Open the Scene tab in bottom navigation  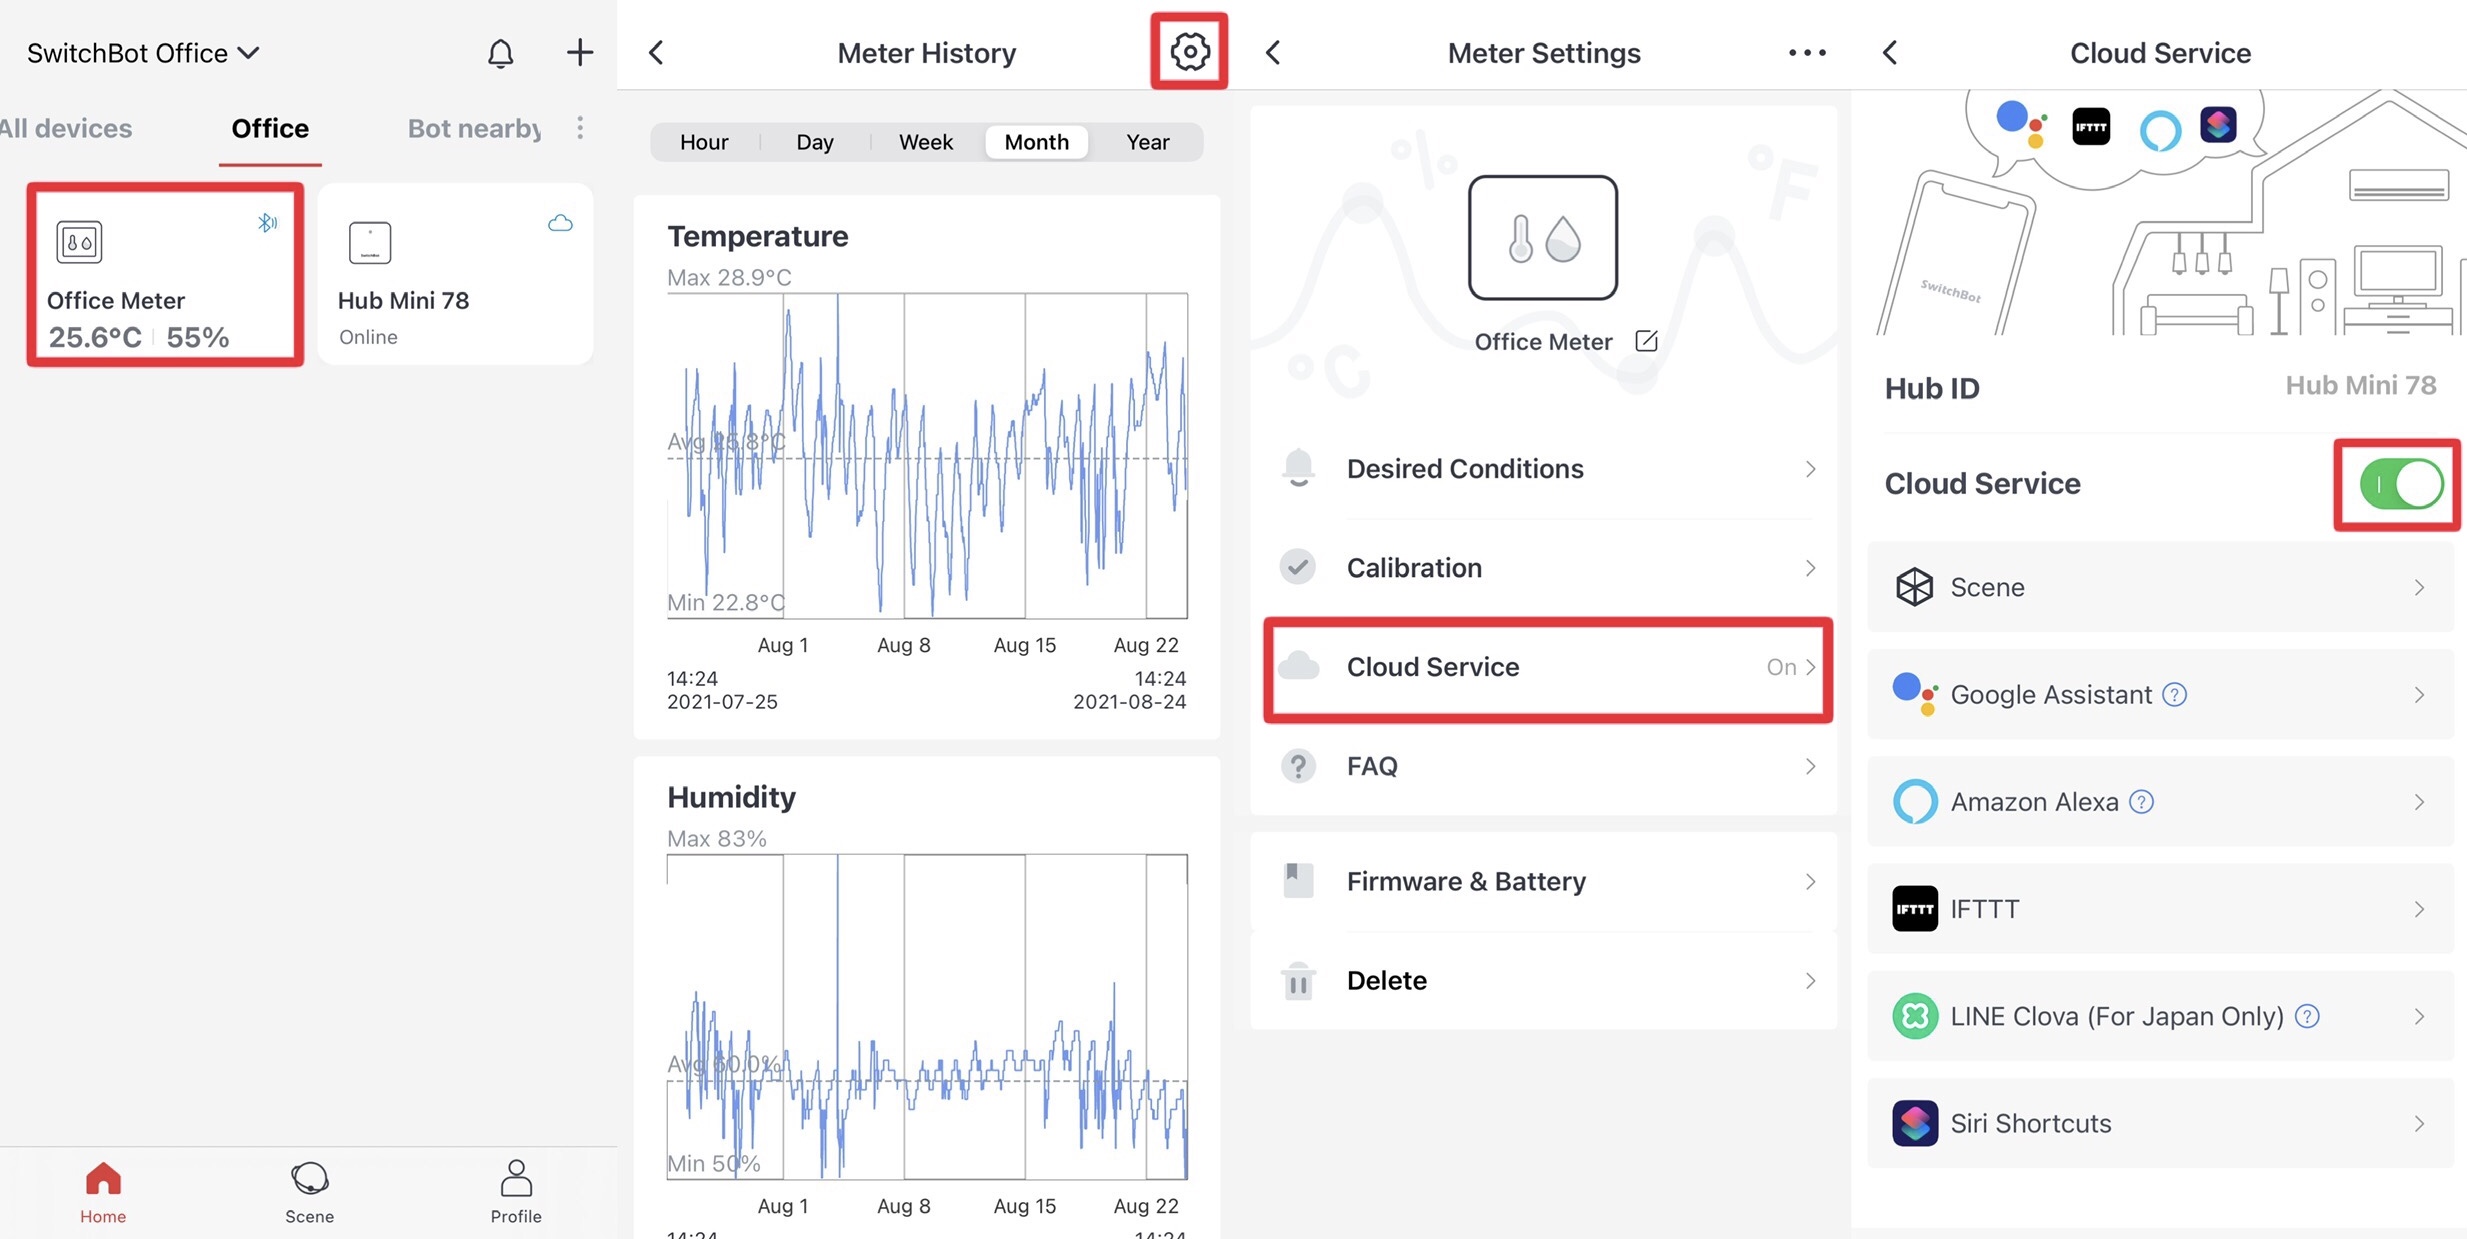309,1192
